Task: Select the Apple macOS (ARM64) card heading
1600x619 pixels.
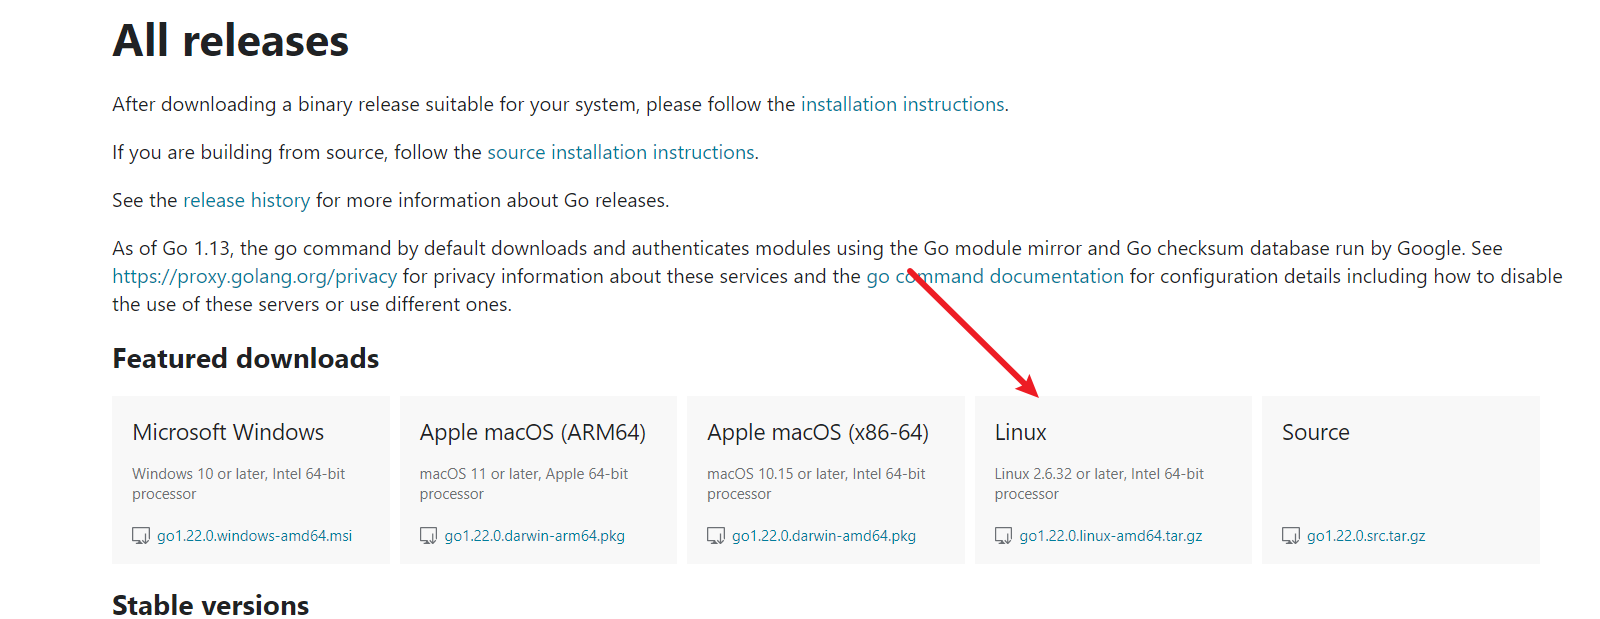Action: pos(532,432)
